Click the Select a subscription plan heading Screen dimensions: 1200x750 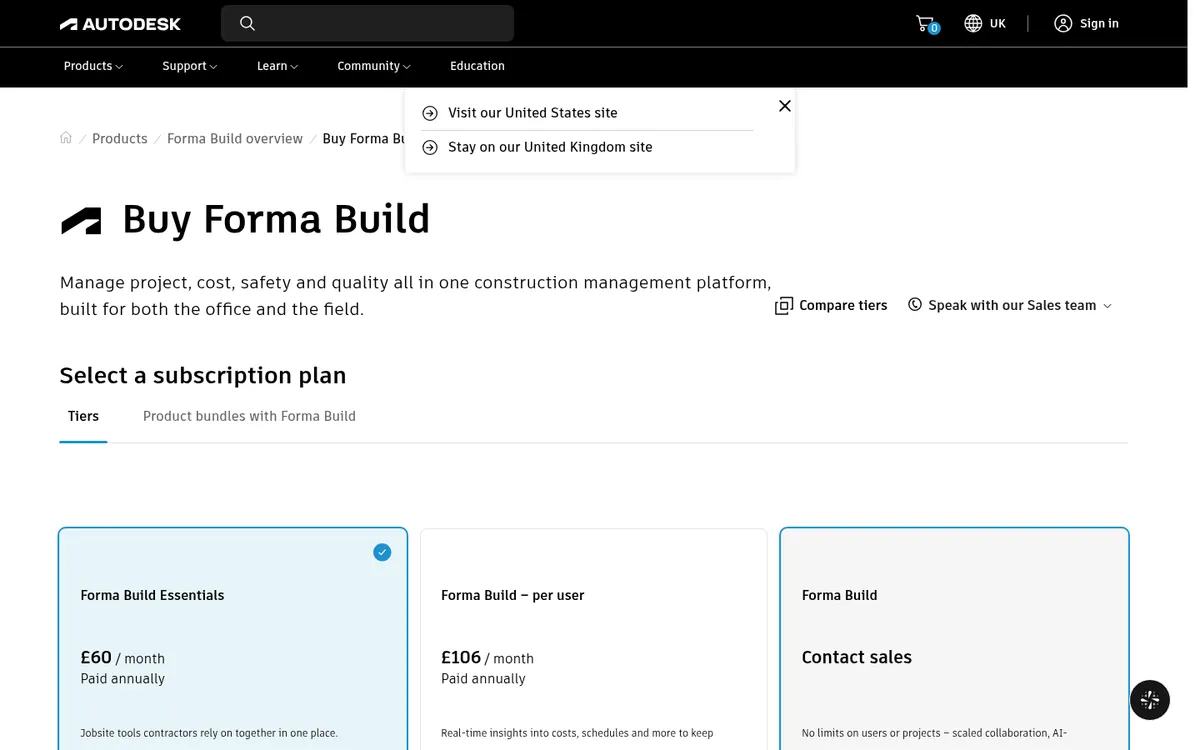(203, 375)
